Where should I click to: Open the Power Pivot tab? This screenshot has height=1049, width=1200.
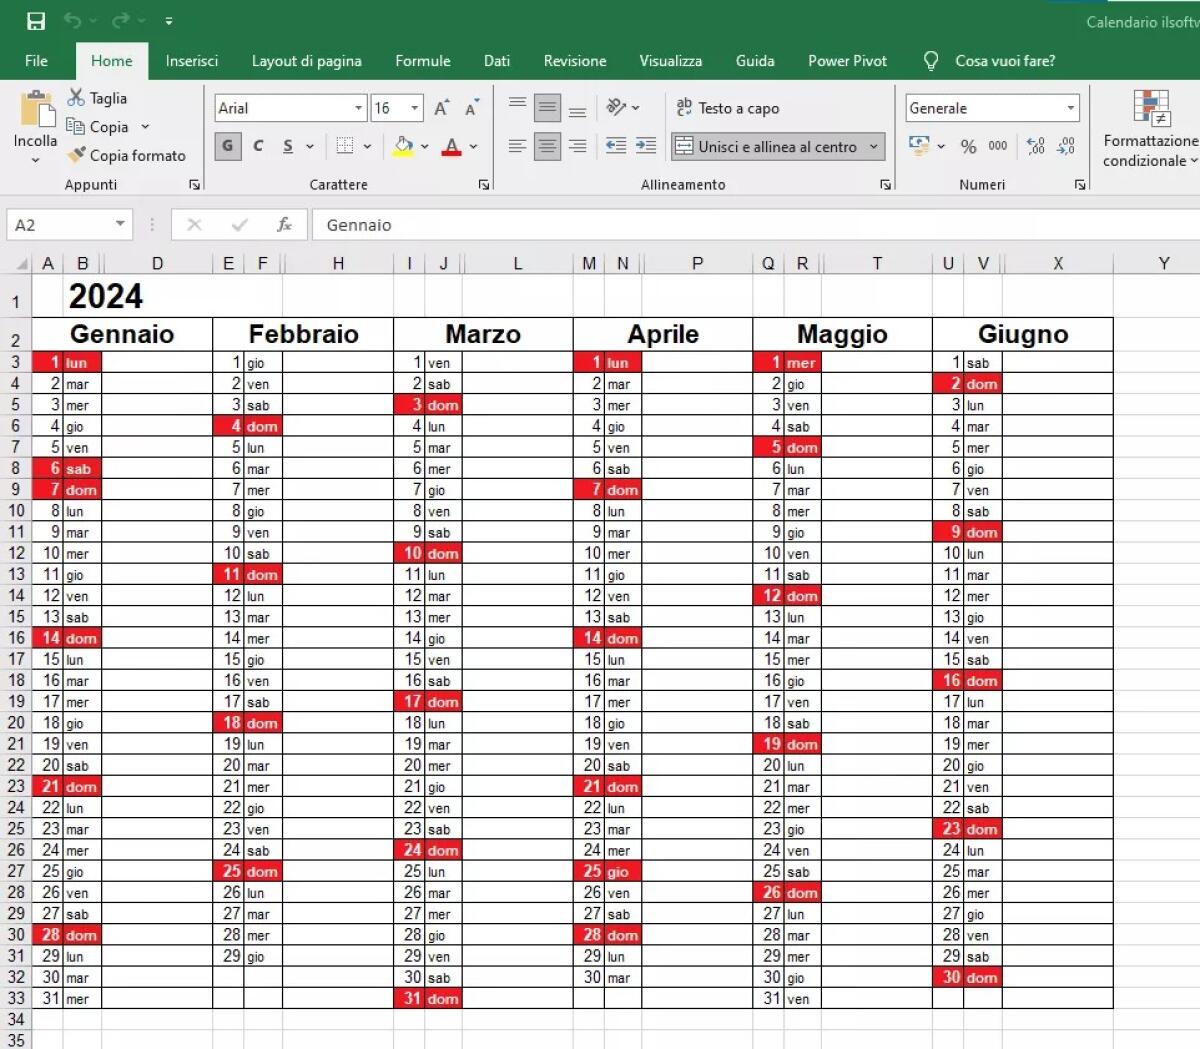tap(847, 61)
